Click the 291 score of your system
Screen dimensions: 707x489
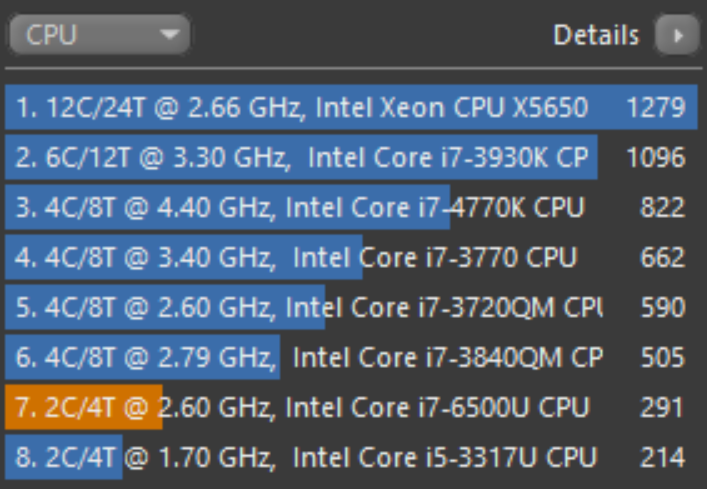(662, 407)
